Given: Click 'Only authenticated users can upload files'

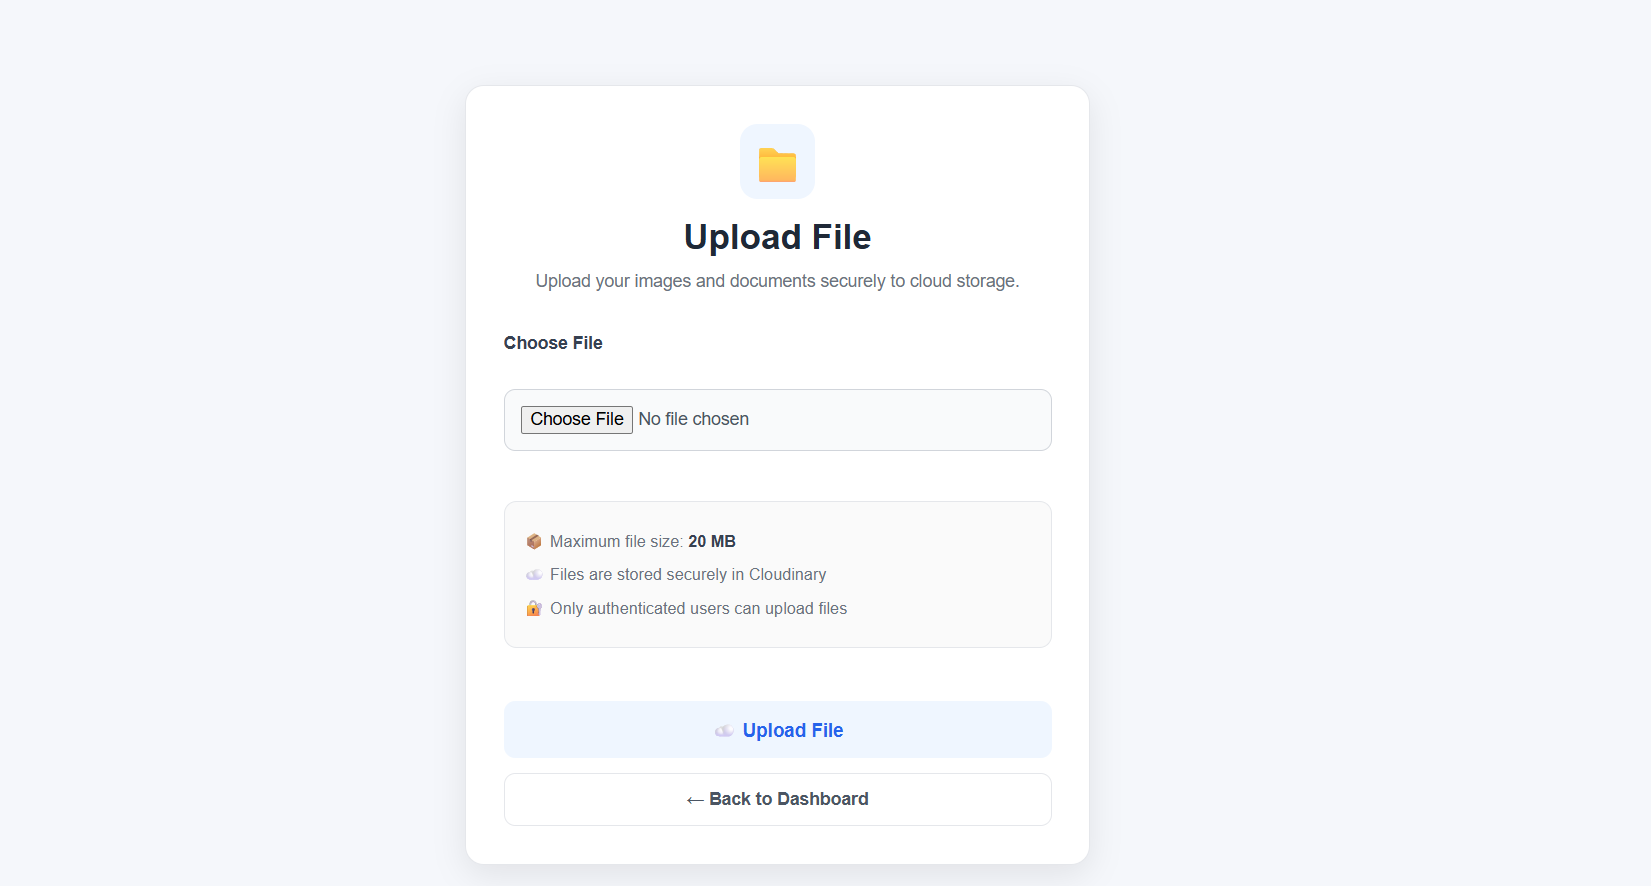Looking at the screenshot, I should (x=699, y=608).
